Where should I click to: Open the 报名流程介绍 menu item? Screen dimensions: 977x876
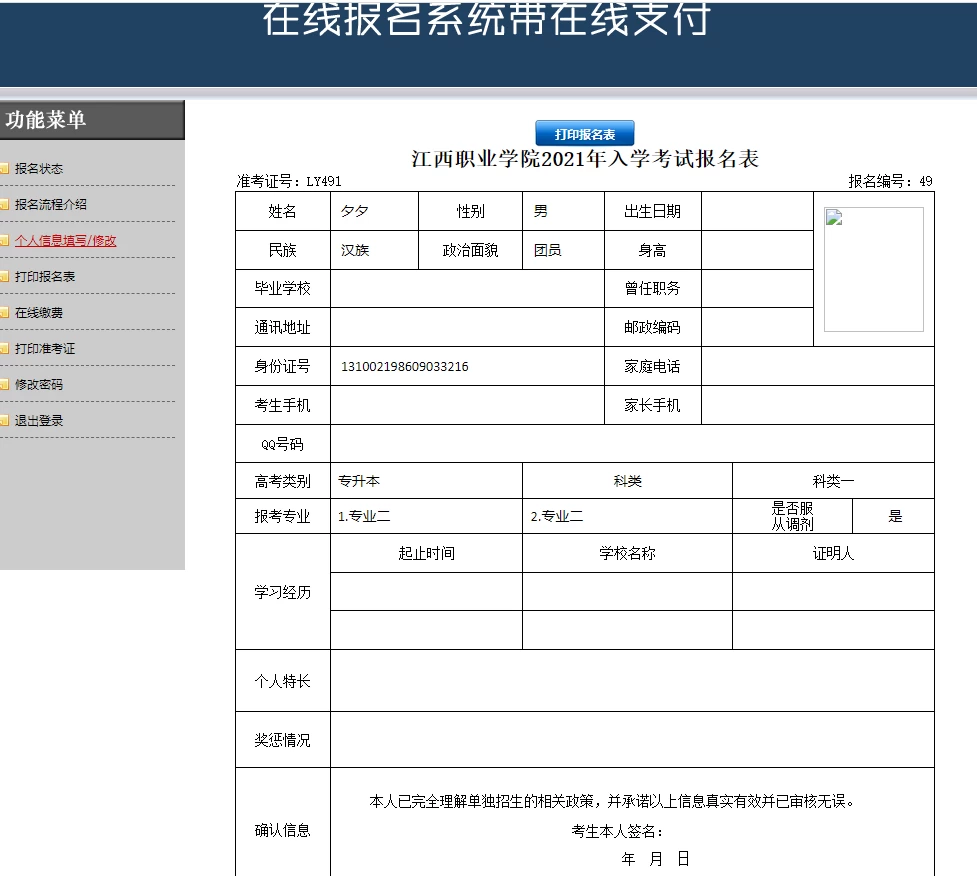coord(51,205)
